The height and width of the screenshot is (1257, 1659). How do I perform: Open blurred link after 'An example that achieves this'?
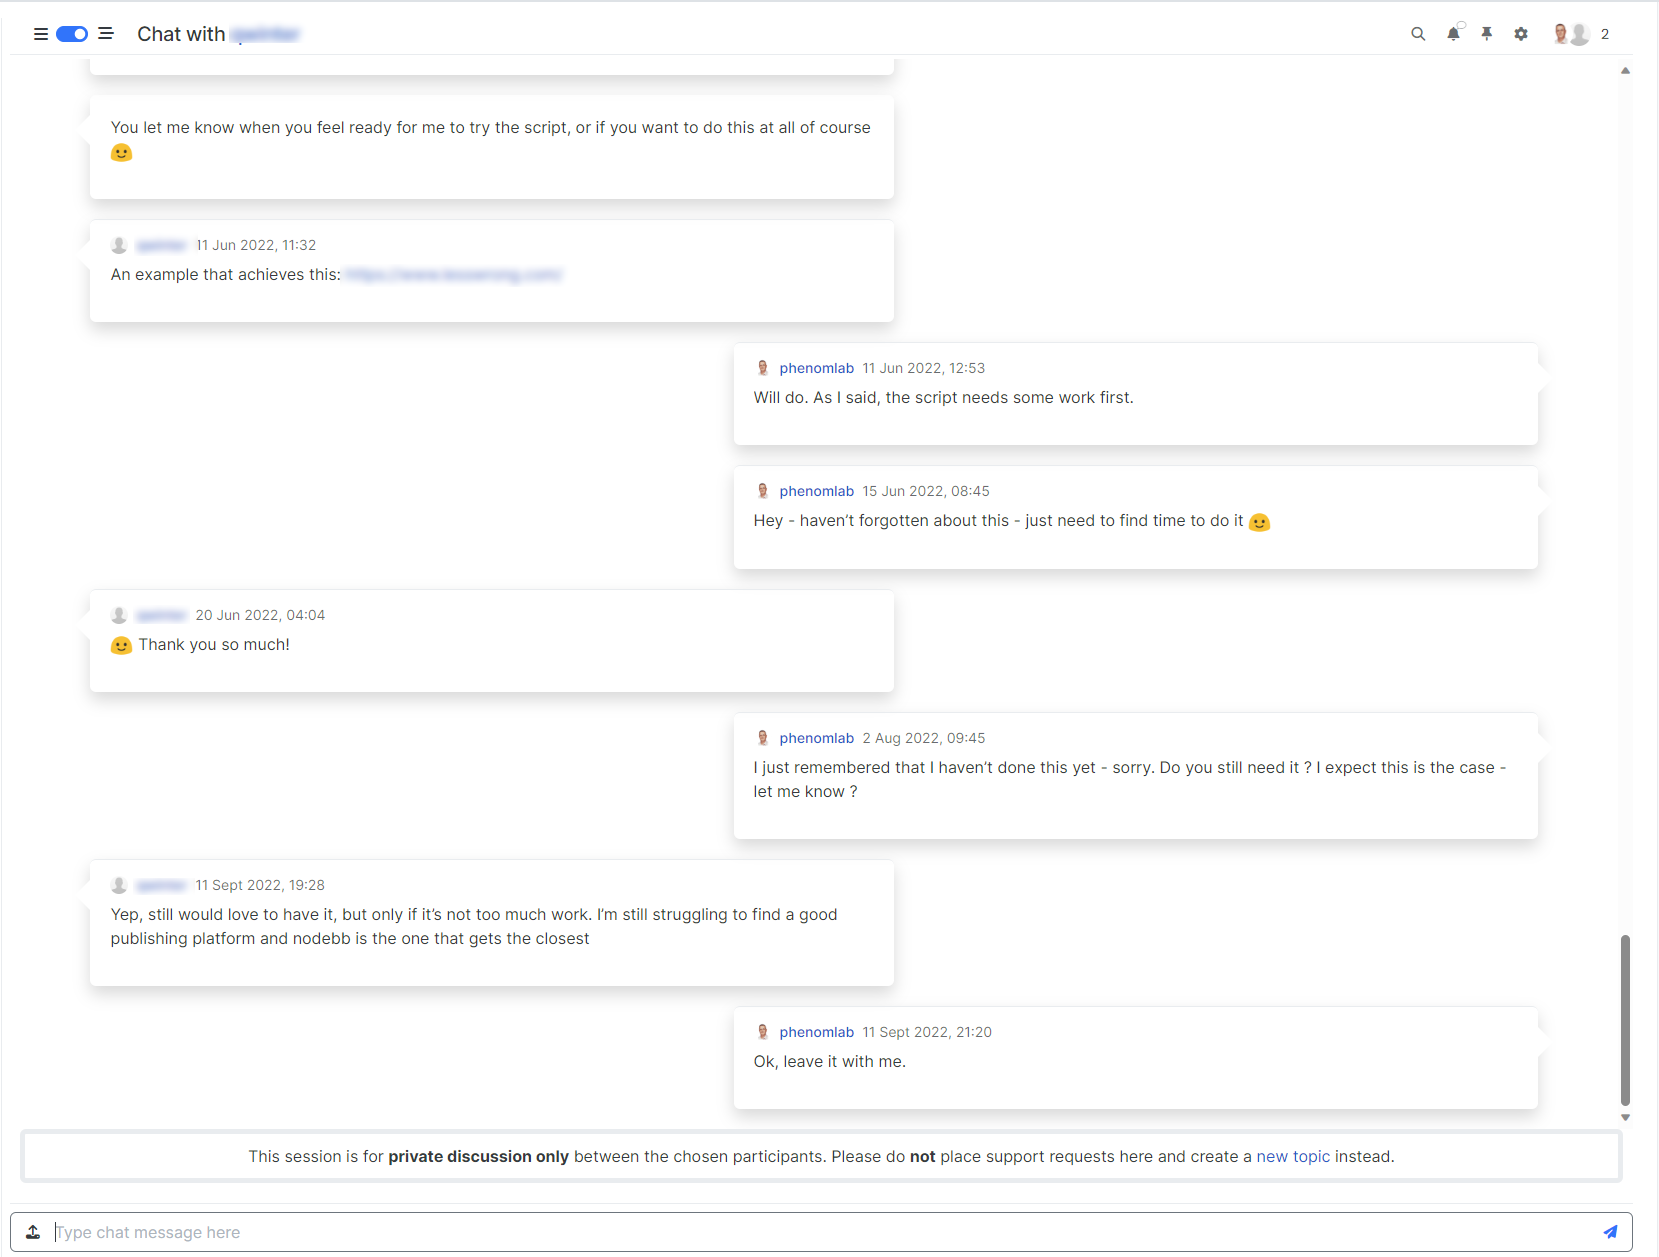(454, 275)
